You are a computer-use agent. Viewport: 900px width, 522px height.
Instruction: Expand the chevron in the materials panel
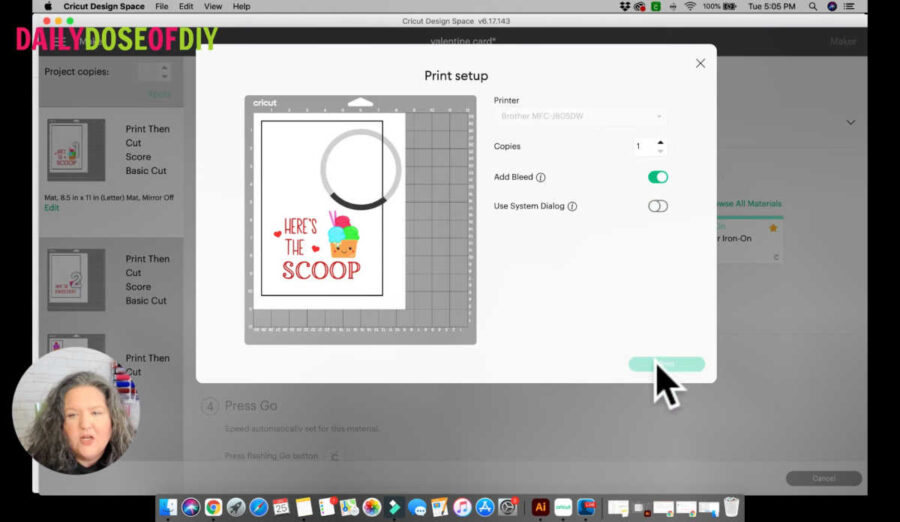tap(851, 122)
